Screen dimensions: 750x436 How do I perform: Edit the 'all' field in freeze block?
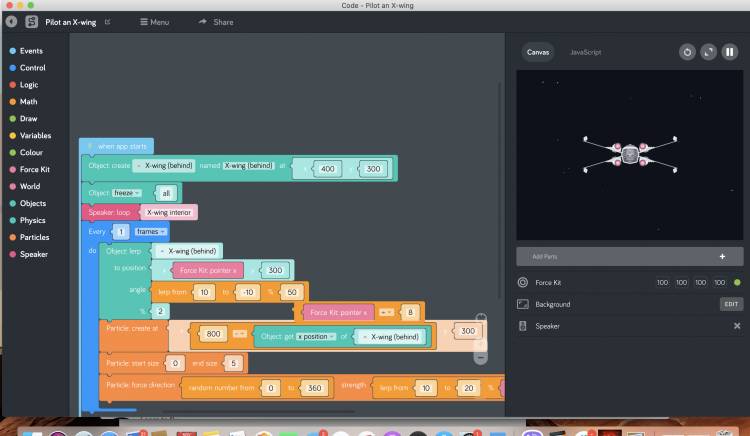166,193
